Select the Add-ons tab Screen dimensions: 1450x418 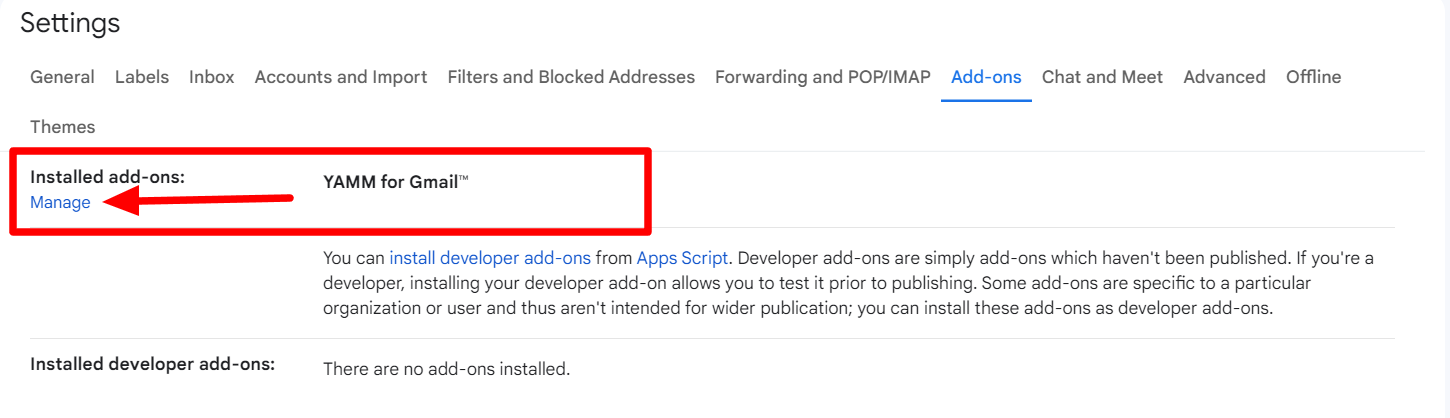(986, 77)
